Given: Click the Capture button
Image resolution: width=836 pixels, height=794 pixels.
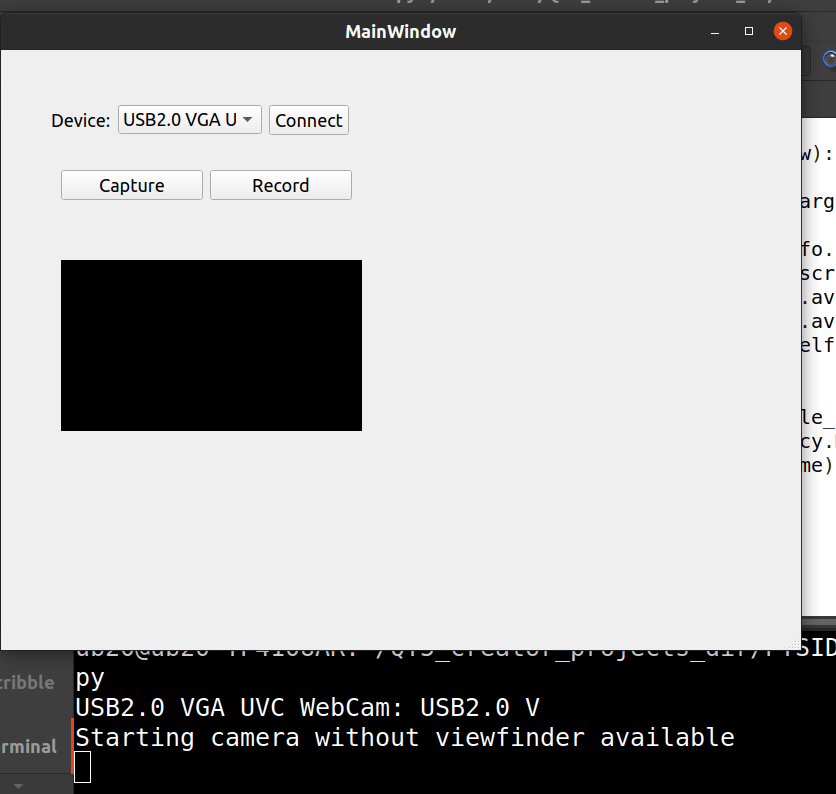Looking at the screenshot, I should (x=131, y=185).
